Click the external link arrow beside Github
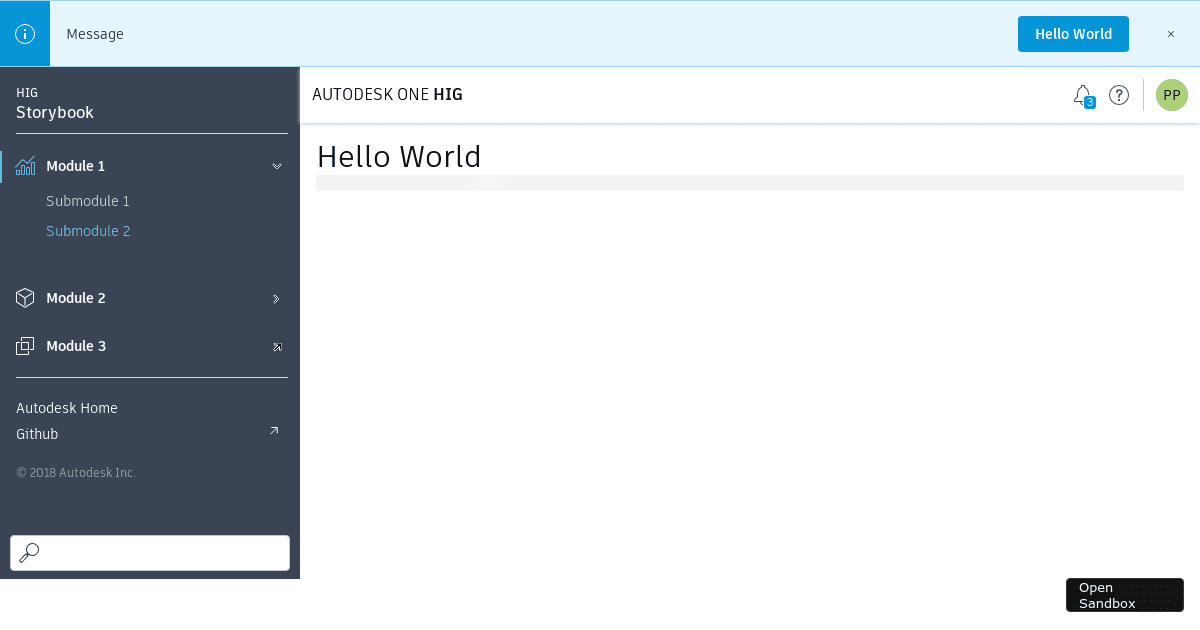The image size is (1200, 630). click(x=274, y=431)
